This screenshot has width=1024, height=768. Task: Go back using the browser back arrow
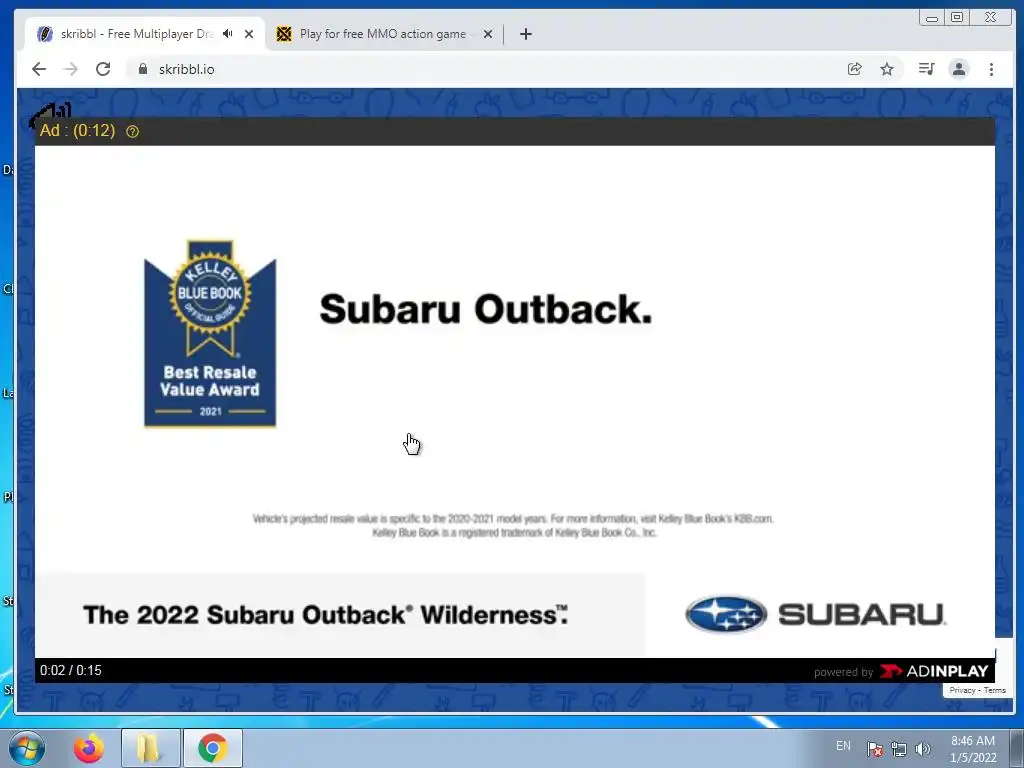[39, 69]
